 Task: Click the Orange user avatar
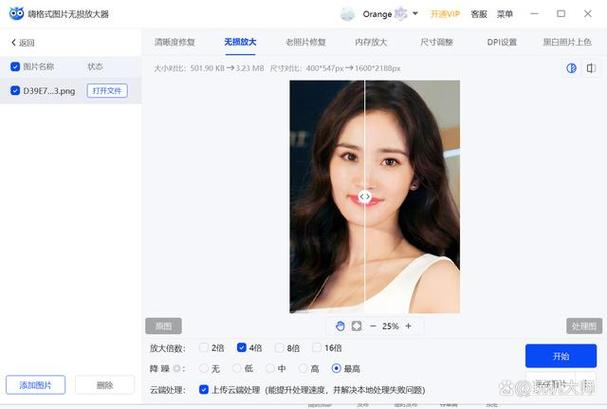click(x=347, y=14)
